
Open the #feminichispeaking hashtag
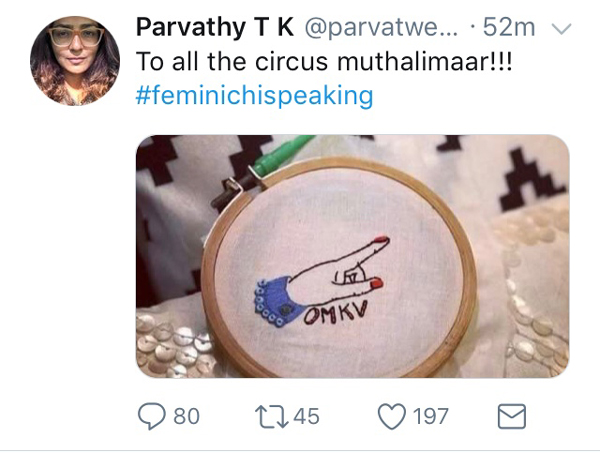point(254,96)
